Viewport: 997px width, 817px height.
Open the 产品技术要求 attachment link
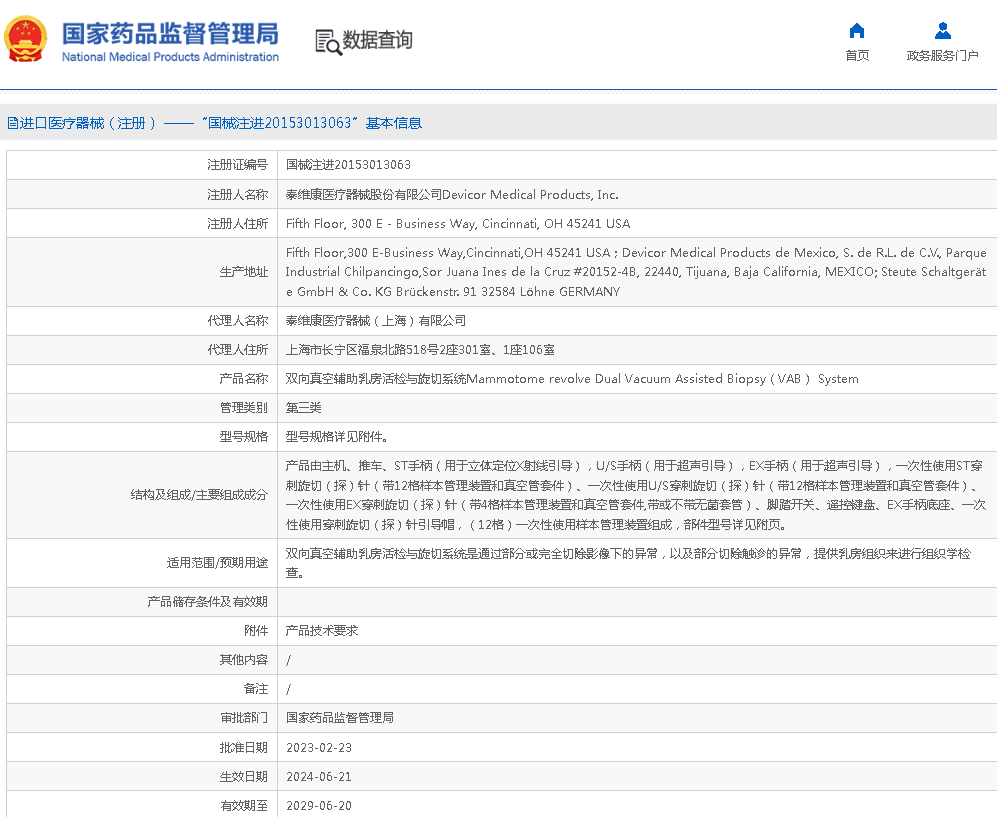coord(322,631)
